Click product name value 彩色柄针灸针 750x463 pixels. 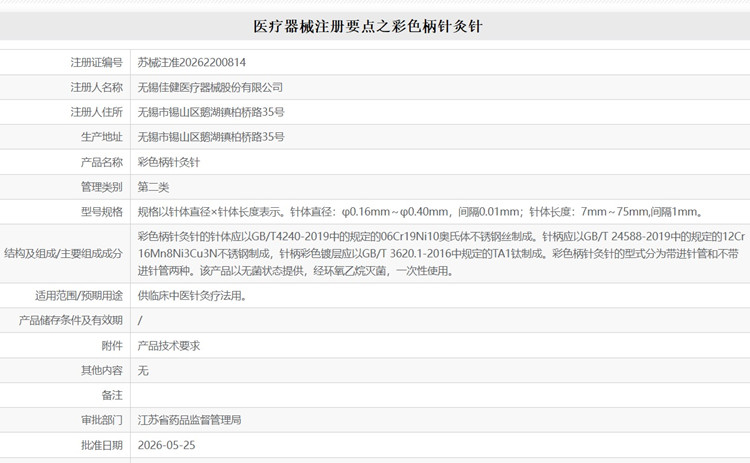[169, 162]
